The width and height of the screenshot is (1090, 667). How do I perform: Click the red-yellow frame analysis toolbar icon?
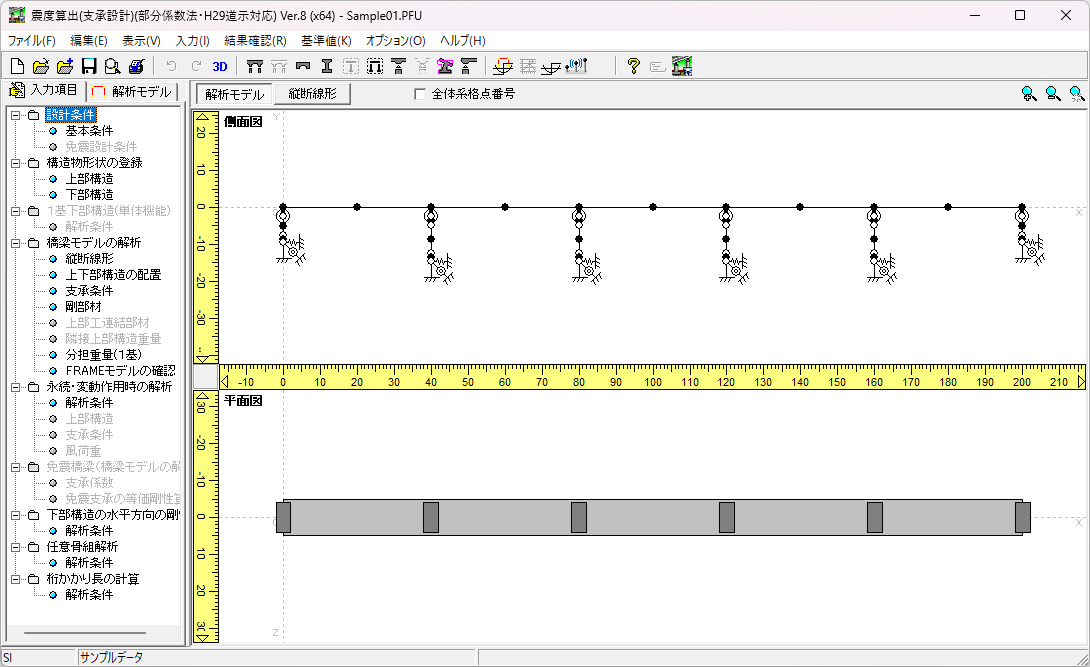pyautogui.click(x=503, y=66)
